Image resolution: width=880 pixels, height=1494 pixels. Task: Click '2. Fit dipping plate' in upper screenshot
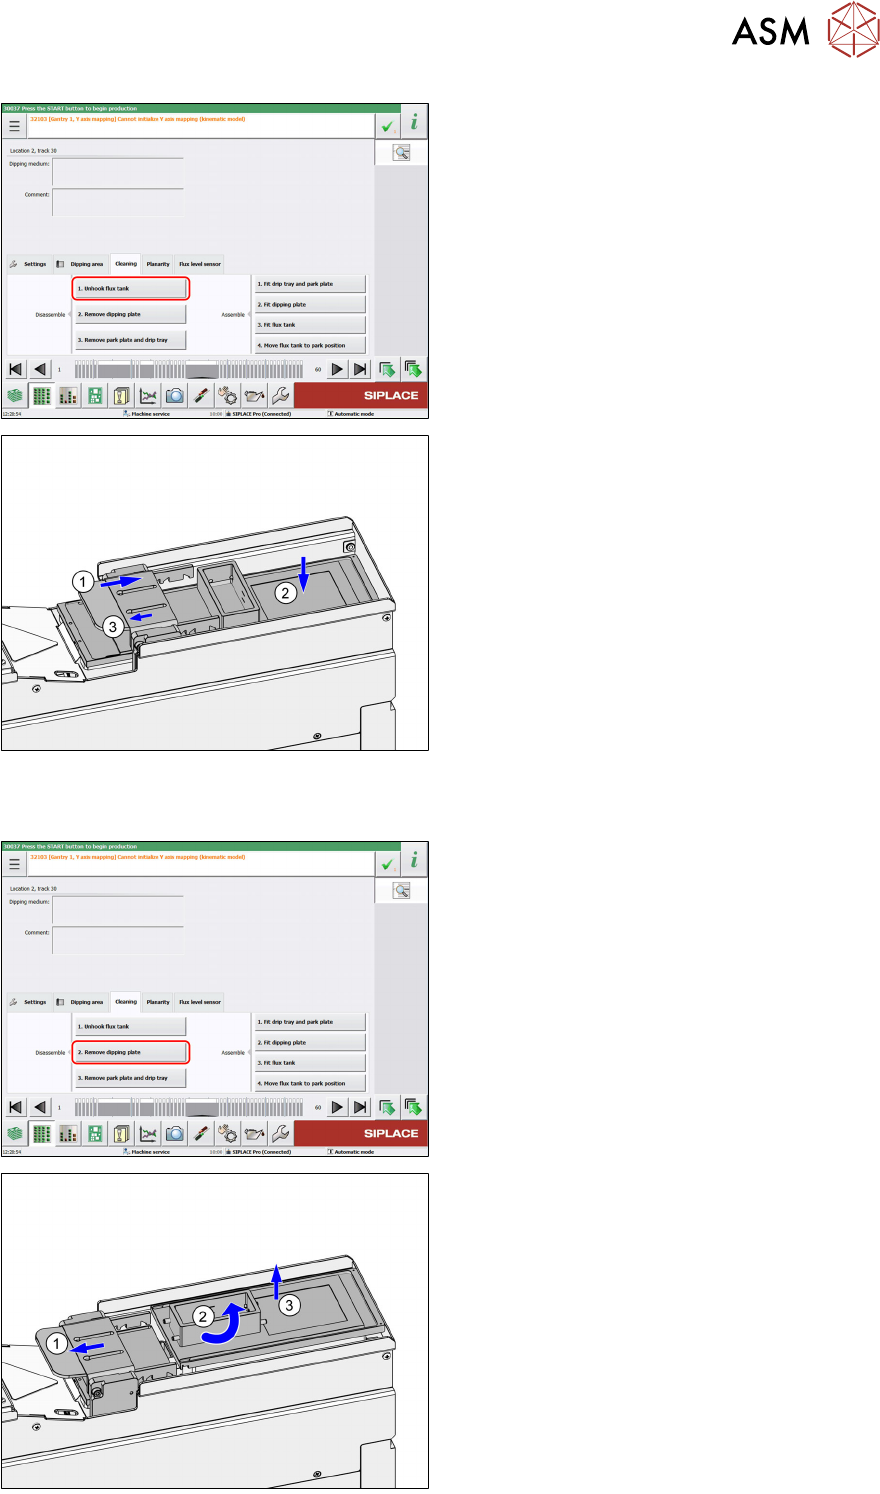coord(310,304)
